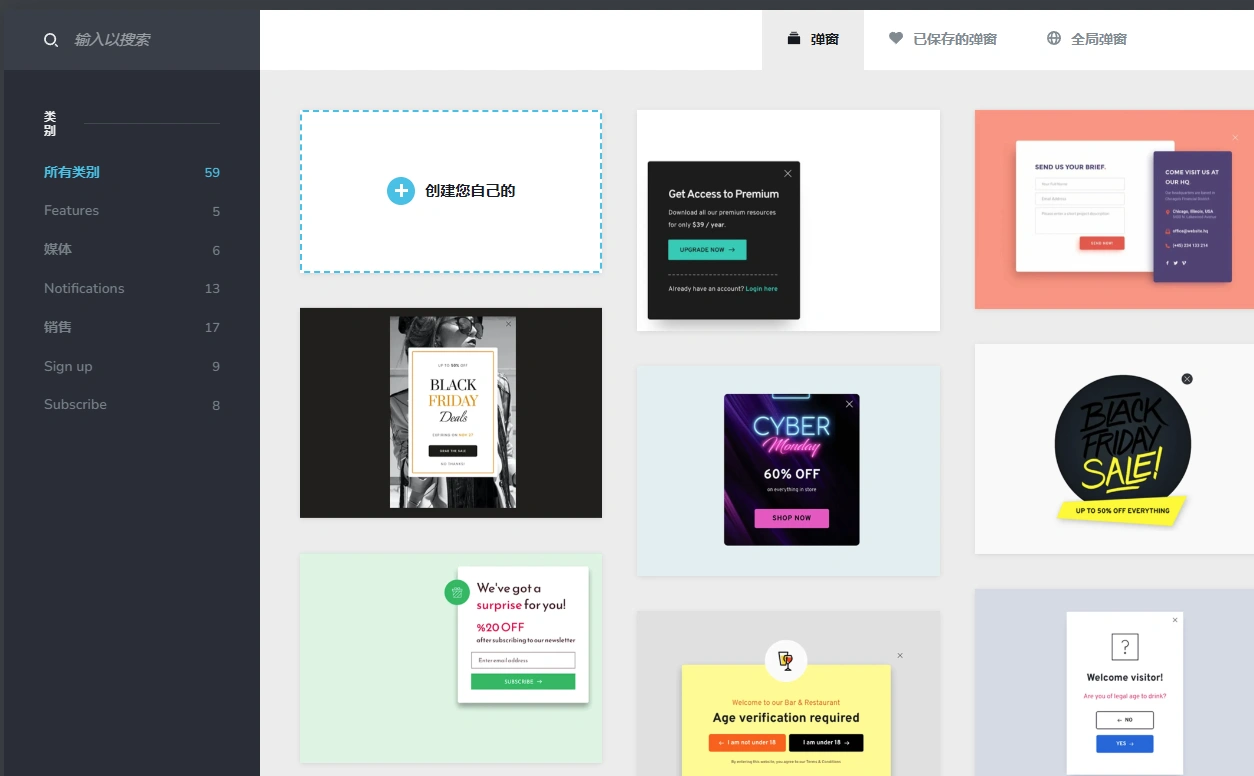1254x776 pixels.
Task: Click the plus icon to create your own popup
Action: coord(401,190)
